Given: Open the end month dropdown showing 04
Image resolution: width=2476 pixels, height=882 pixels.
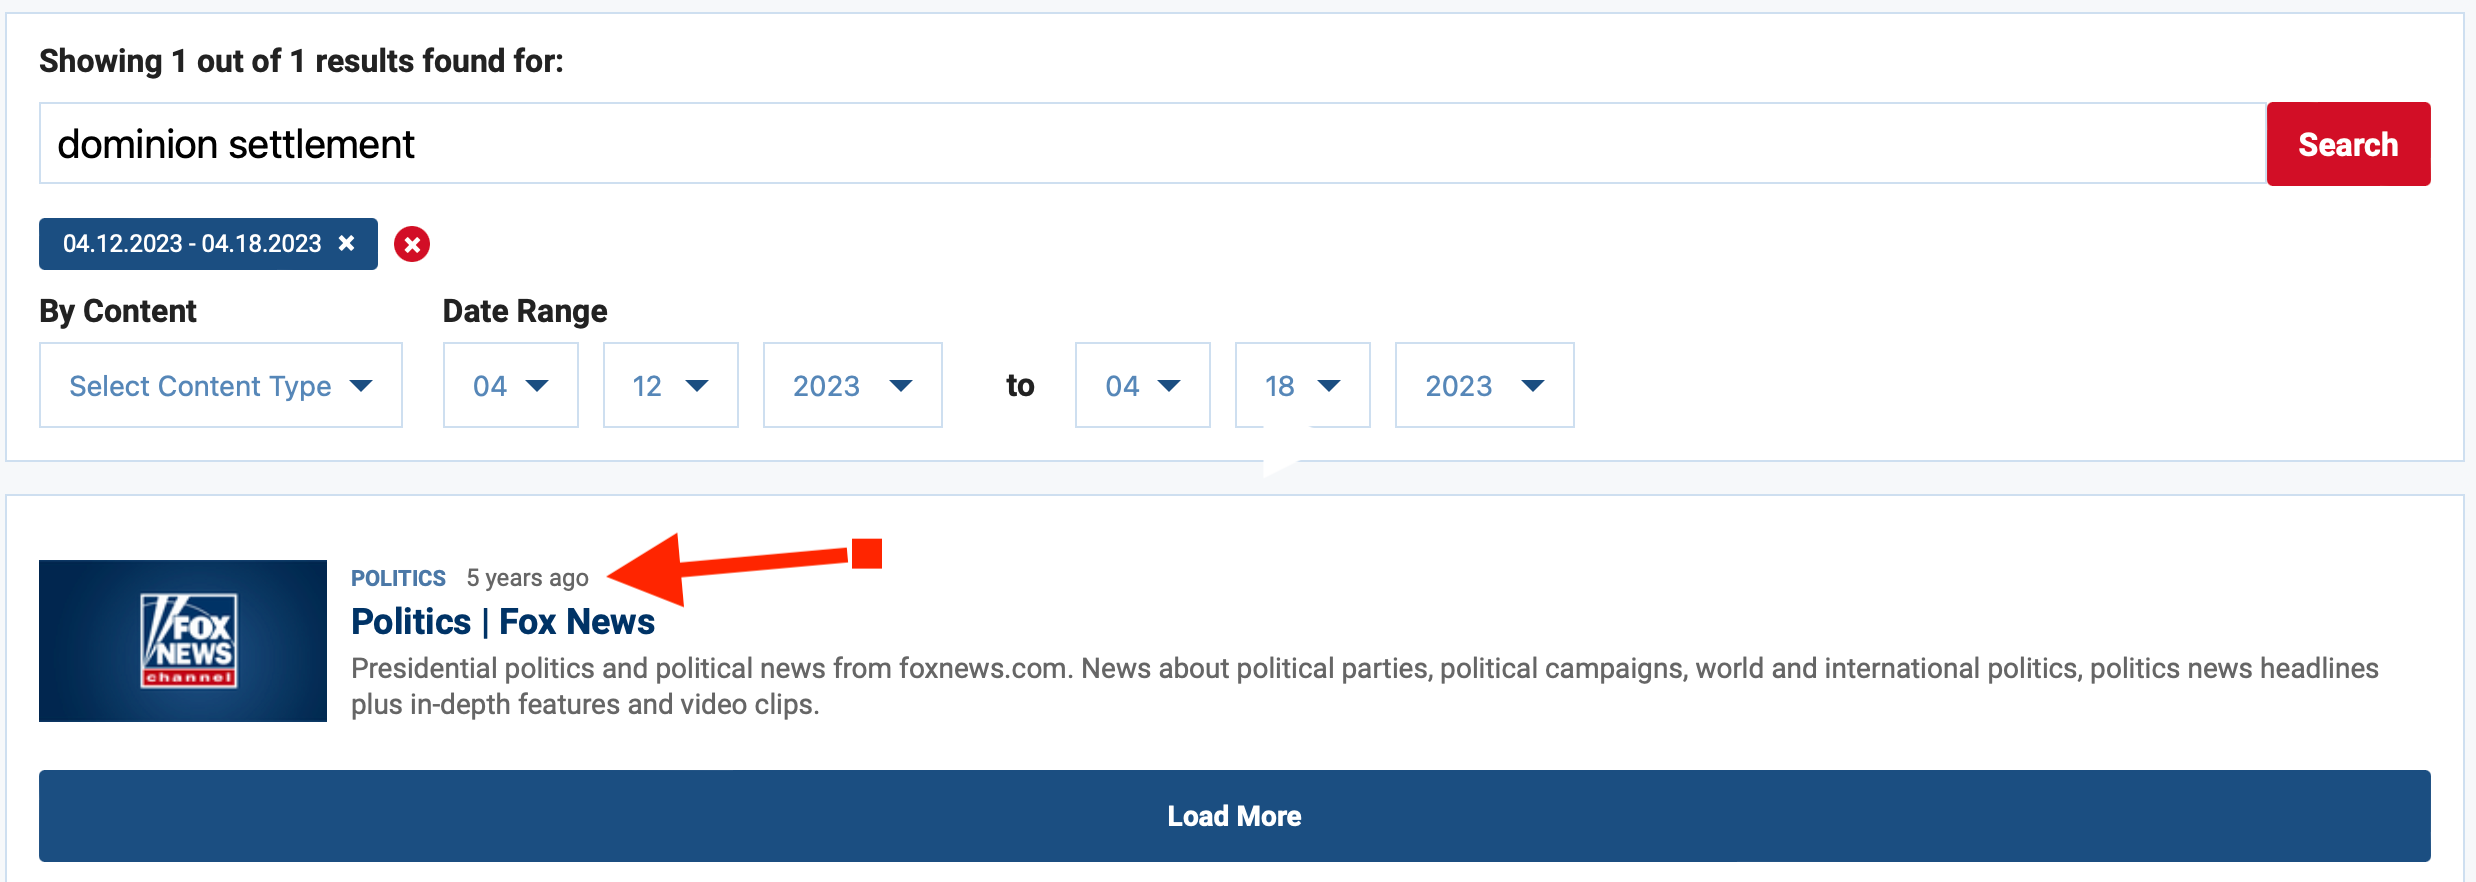Looking at the screenshot, I should pos(1143,385).
